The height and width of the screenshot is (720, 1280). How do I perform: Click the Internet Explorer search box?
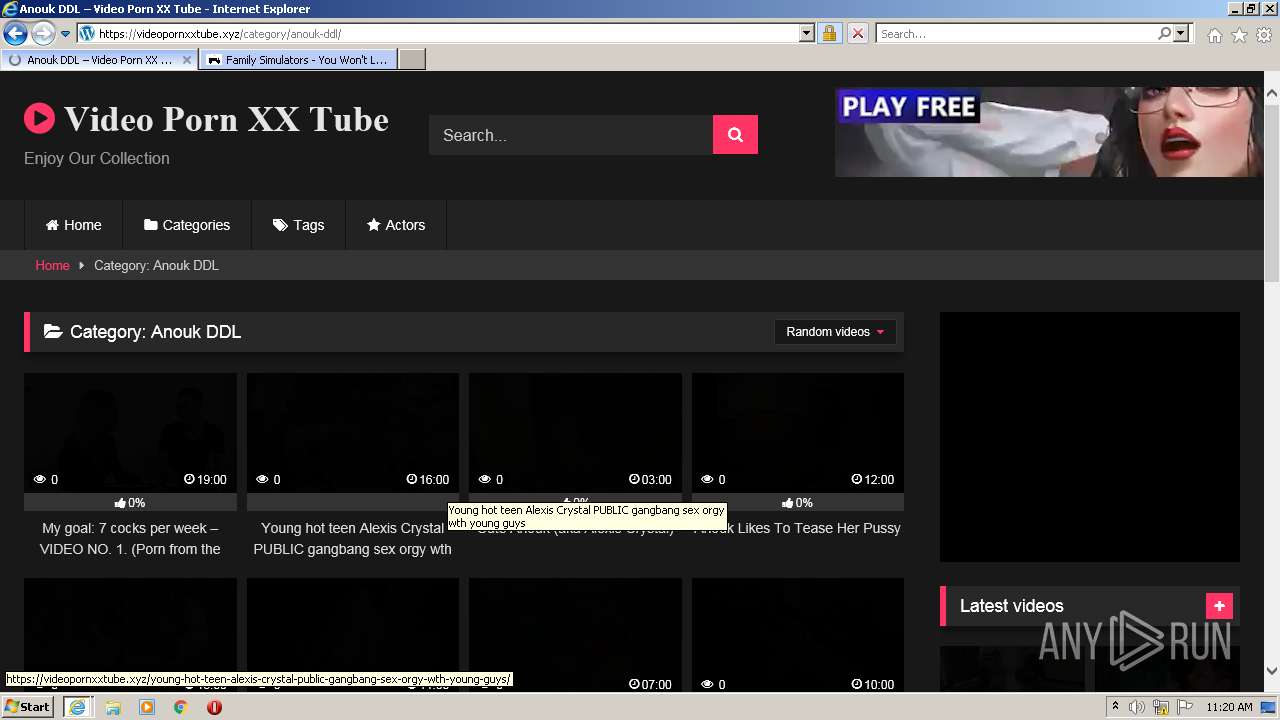pos(1017,34)
